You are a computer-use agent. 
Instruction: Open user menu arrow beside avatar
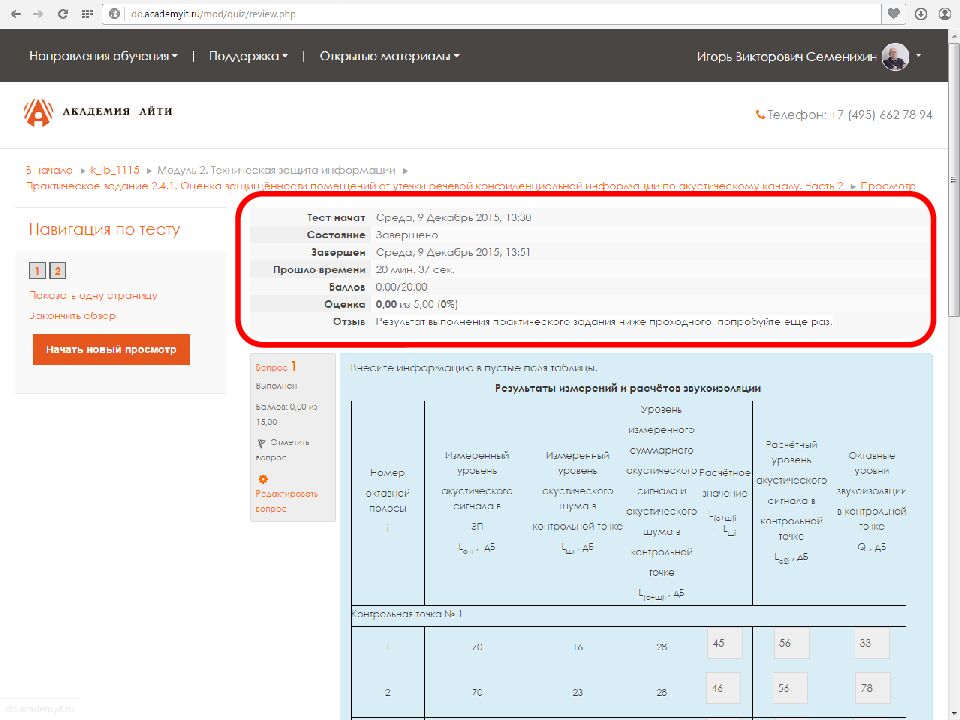[919, 57]
